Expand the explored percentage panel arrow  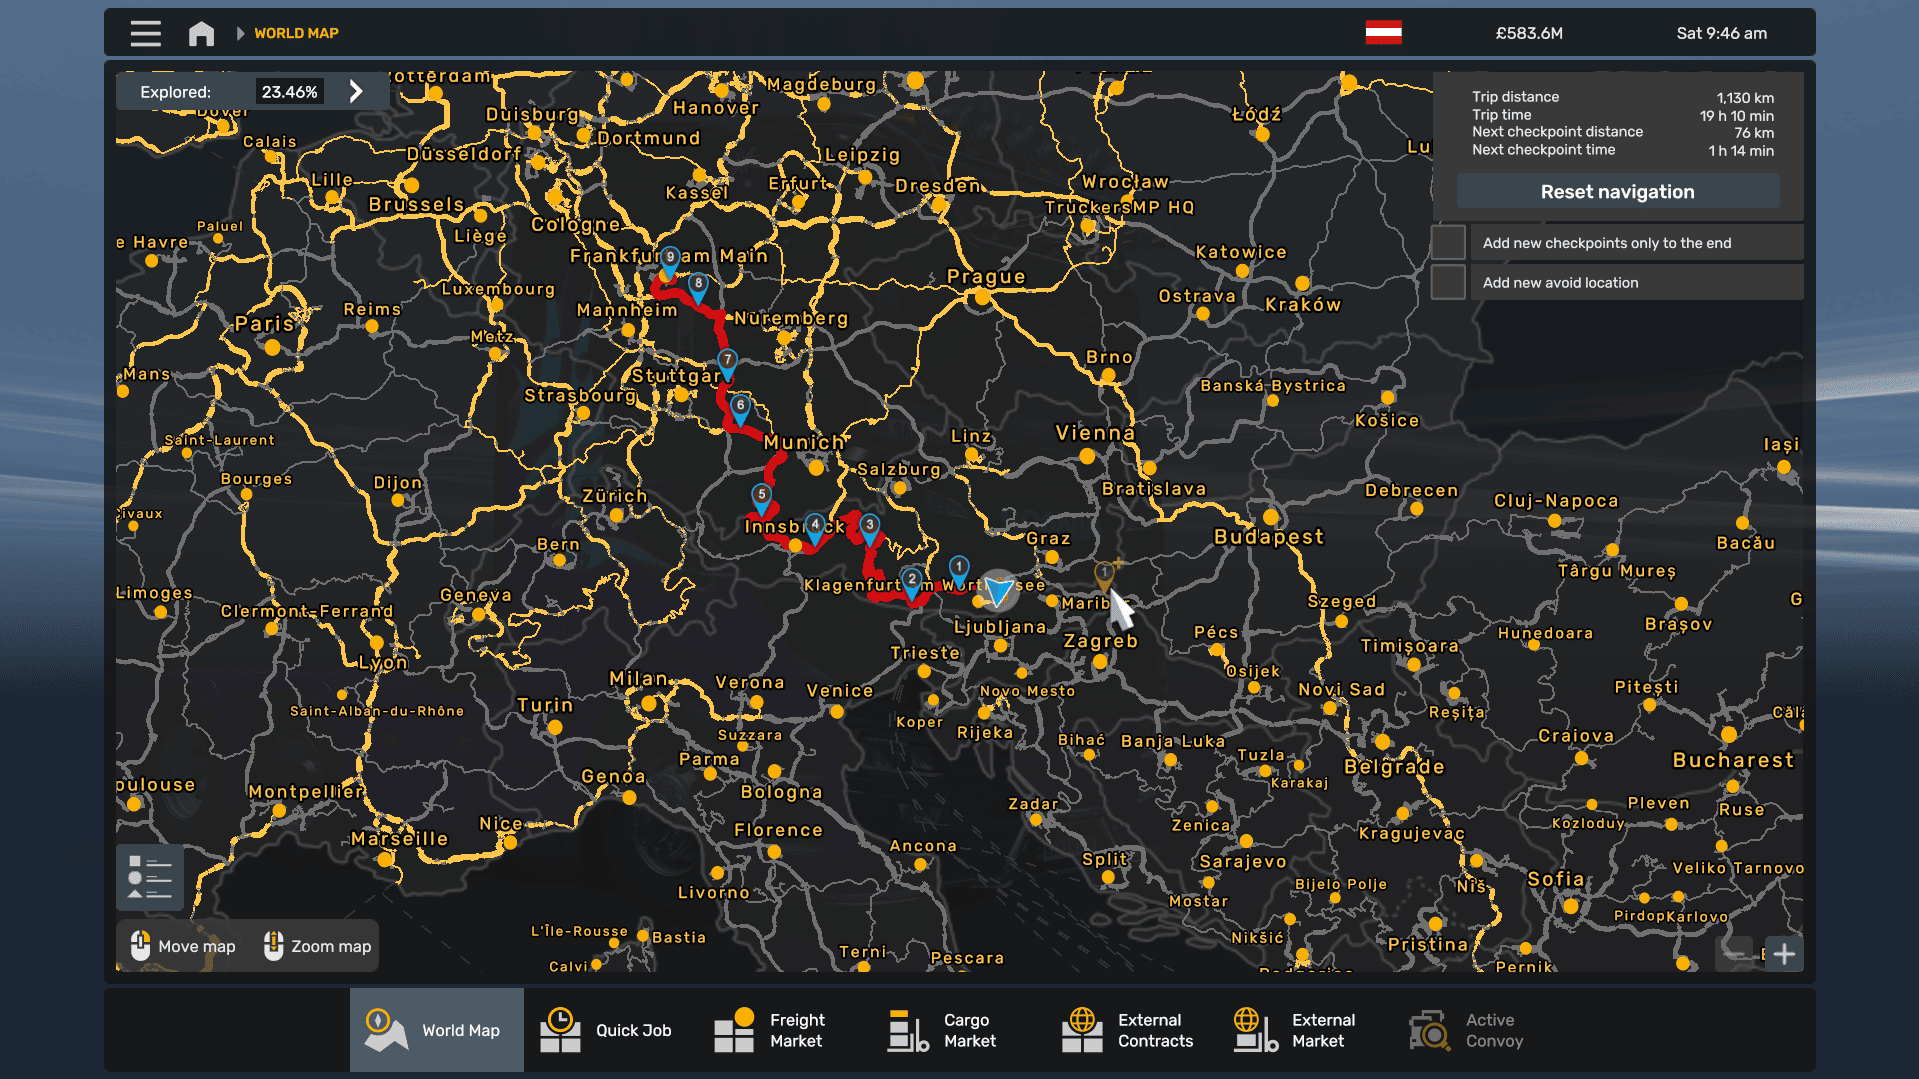[x=356, y=91]
